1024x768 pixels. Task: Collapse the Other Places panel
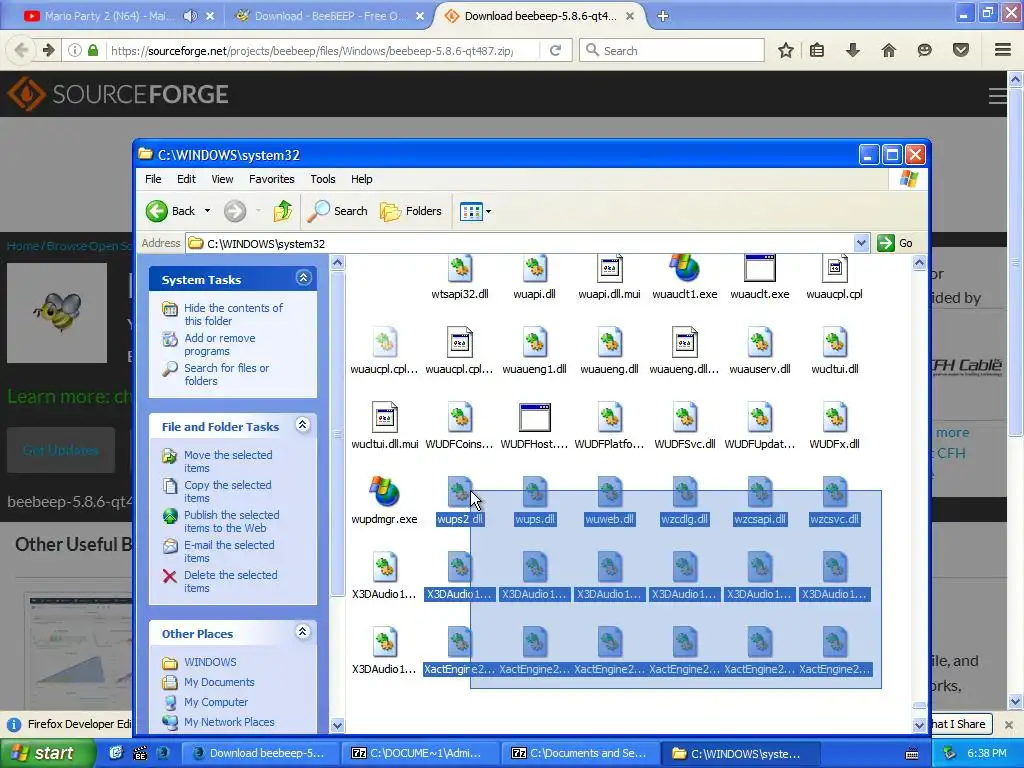point(302,632)
